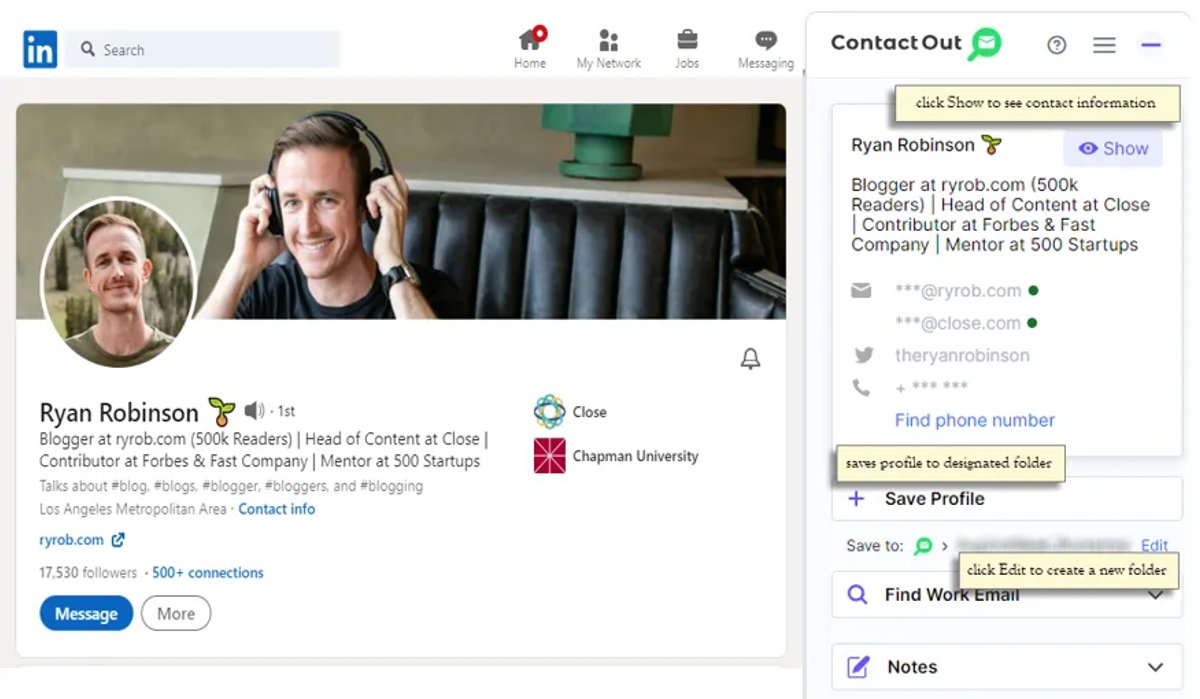Click the Message button
Screen dimensions: 1200x699
[x=86, y=614]
